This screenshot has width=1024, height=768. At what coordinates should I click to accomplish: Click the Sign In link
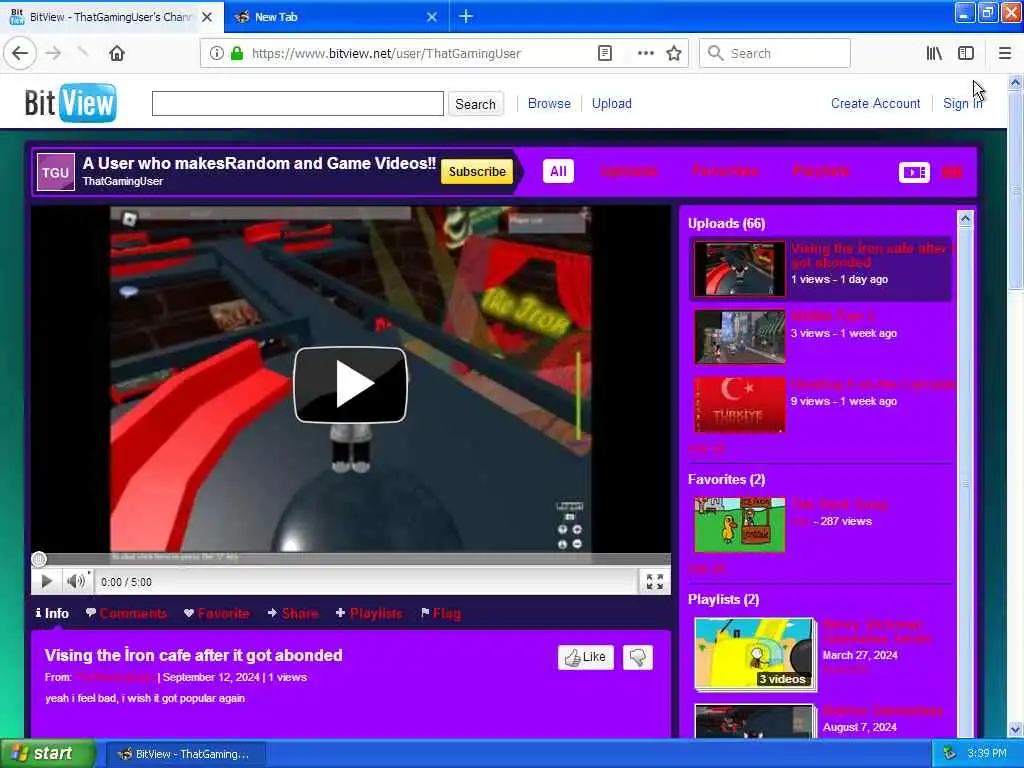click(x=962, y=103)
